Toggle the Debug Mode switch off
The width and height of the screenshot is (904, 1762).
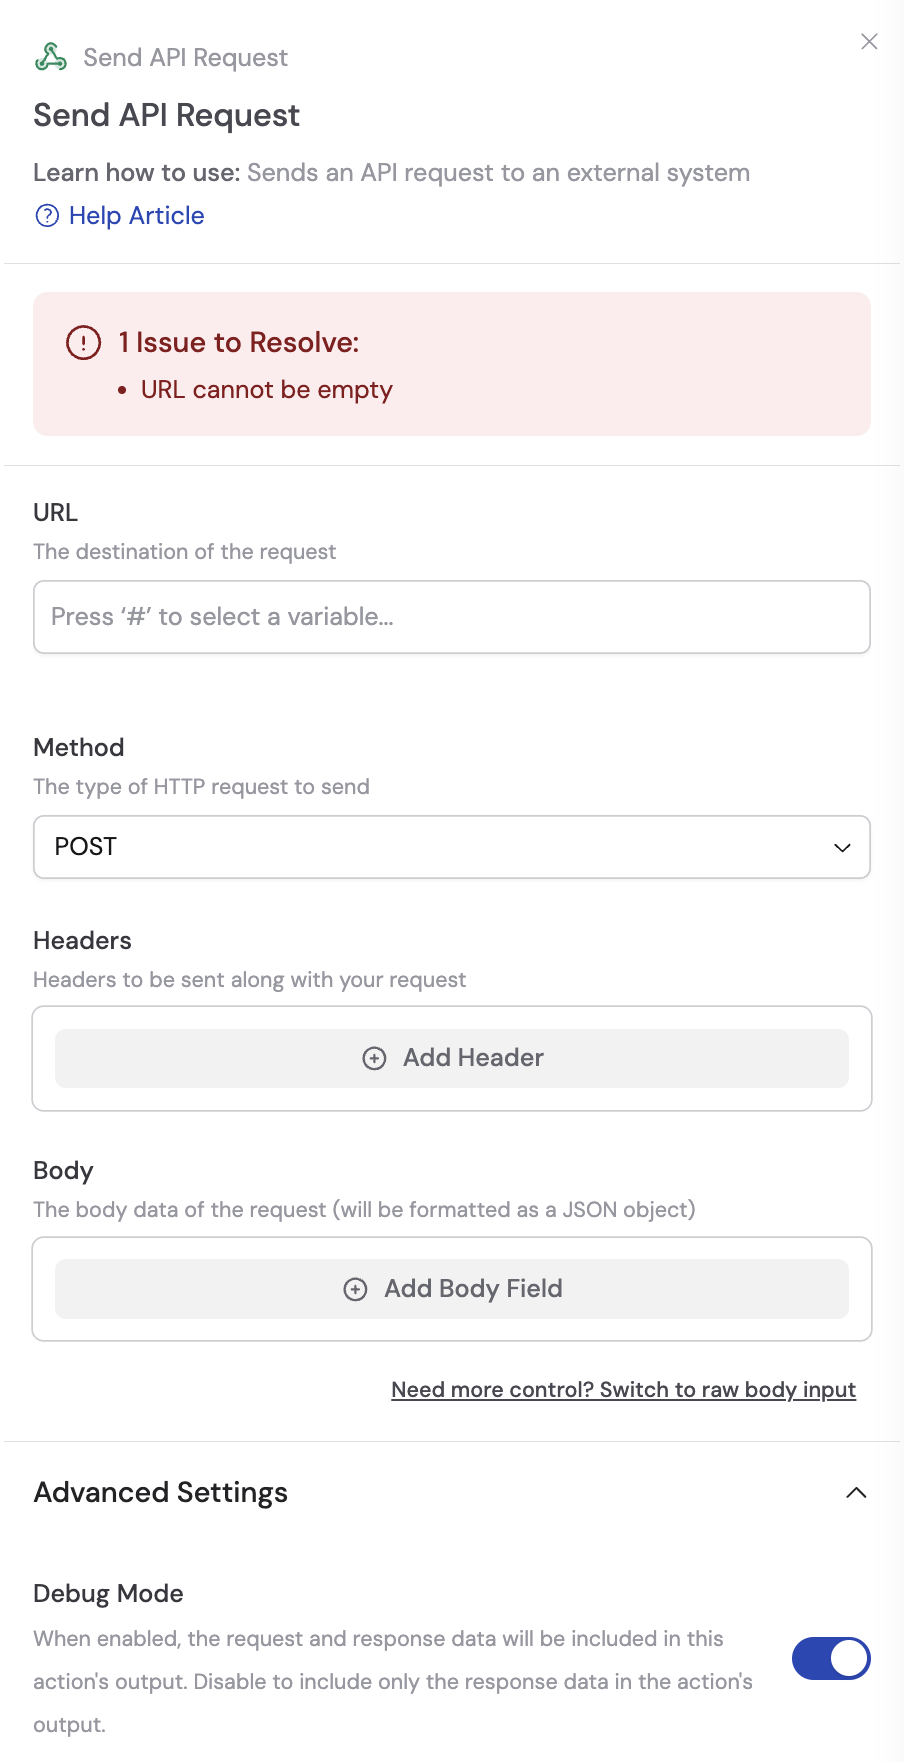pos(831,1658)
